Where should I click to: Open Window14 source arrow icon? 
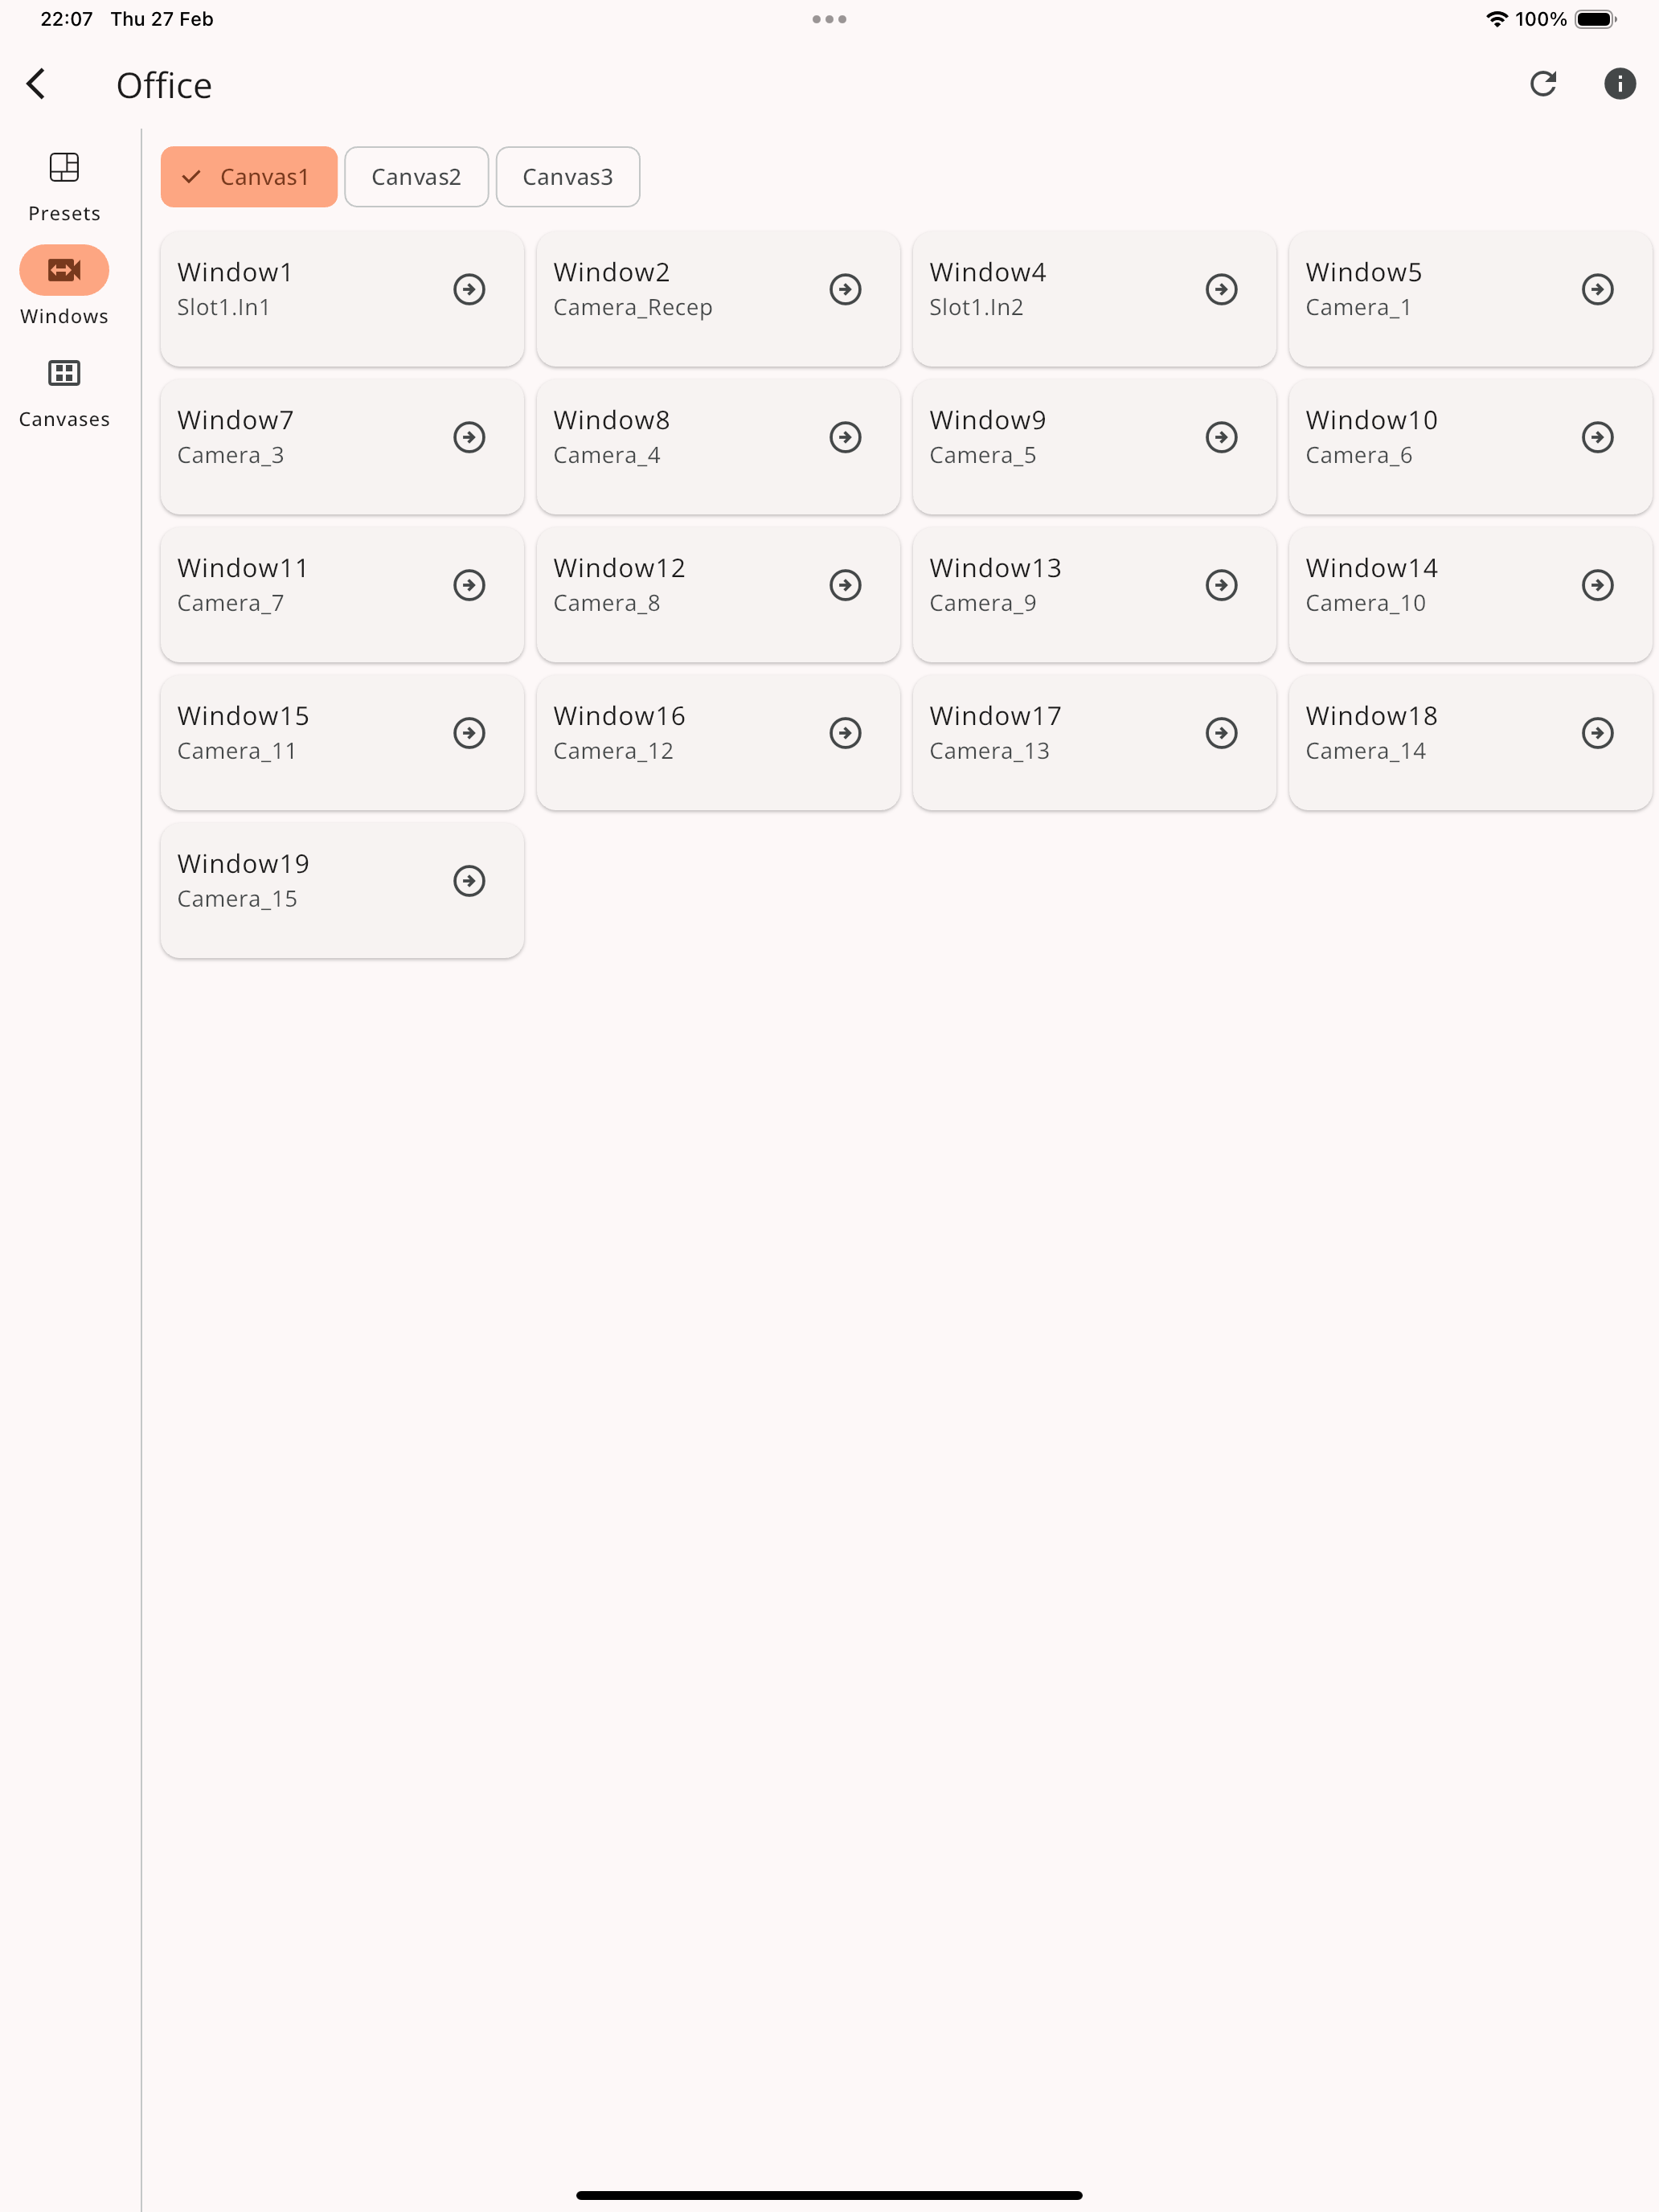click(x=1597, y=585)
